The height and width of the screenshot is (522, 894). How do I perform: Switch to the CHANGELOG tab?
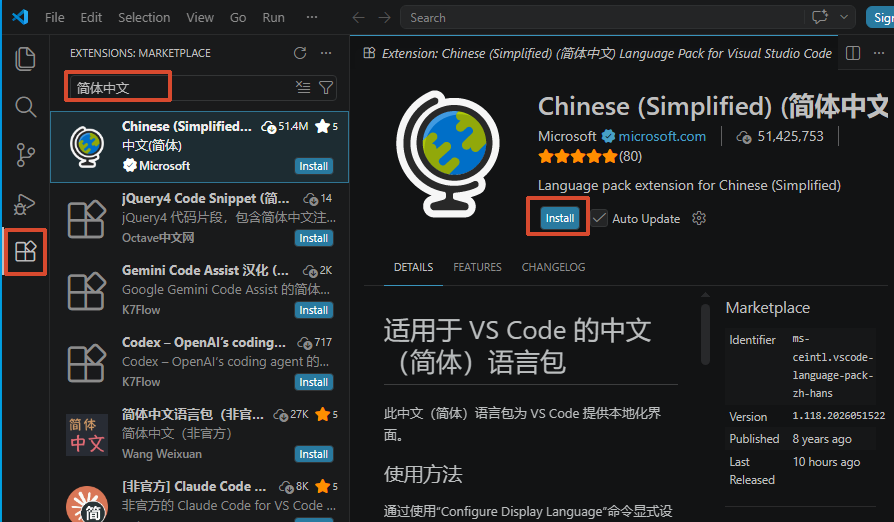553,267
